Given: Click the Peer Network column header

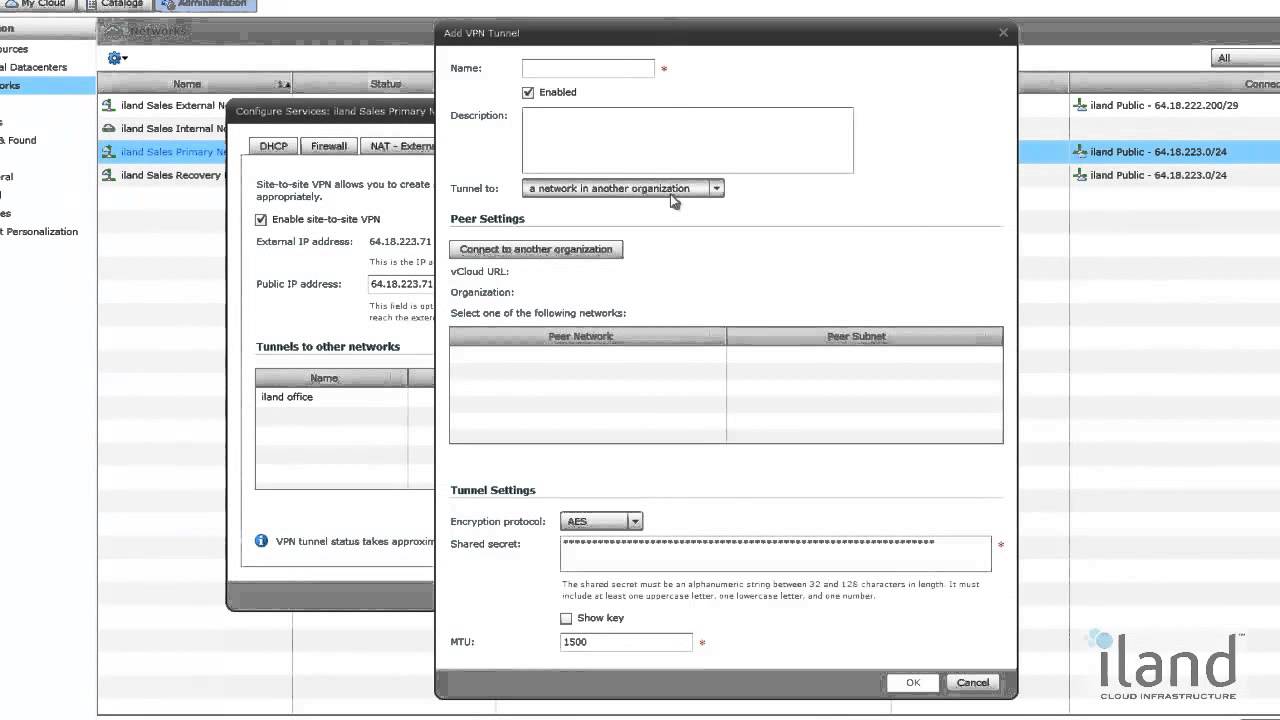Looking at the screenshot, I should click(x=588, y=336).
